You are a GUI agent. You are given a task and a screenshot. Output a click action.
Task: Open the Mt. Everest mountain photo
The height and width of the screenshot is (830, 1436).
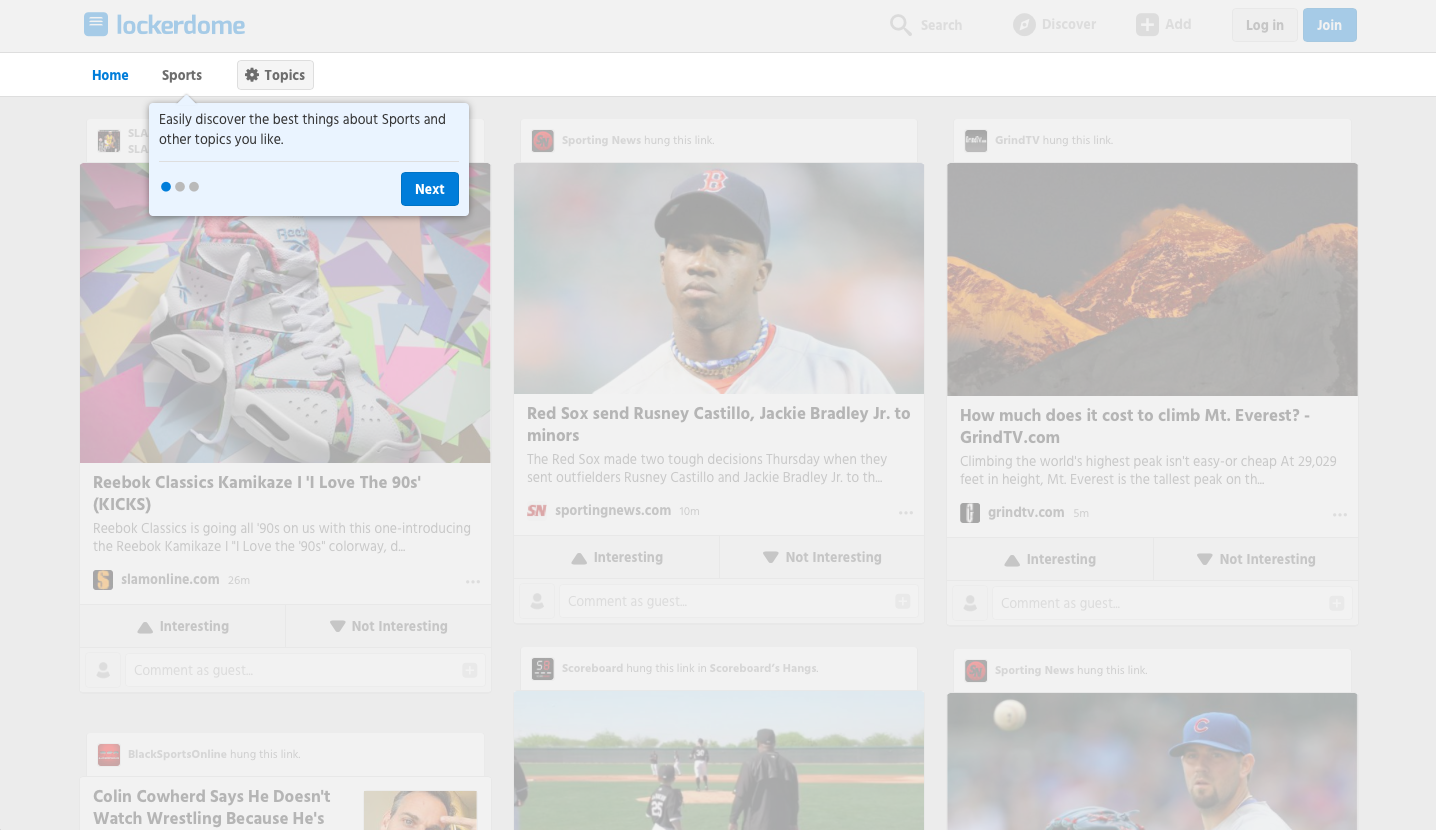[1152, 279]
